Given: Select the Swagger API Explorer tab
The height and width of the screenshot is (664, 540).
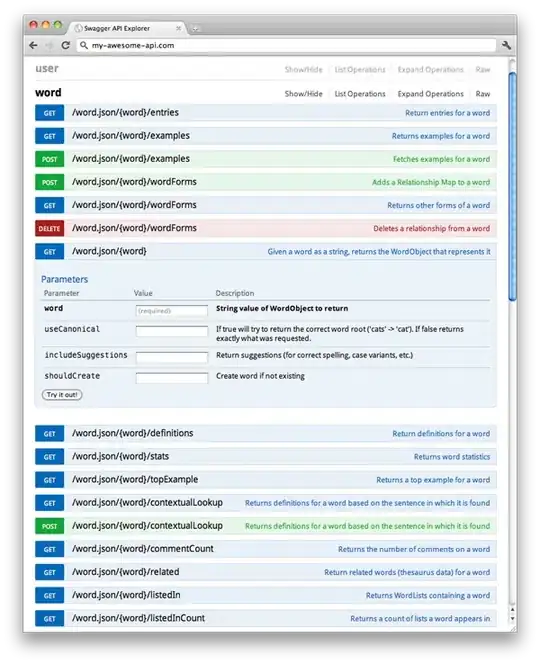Looking at the screenshot, I should [127, 28].
